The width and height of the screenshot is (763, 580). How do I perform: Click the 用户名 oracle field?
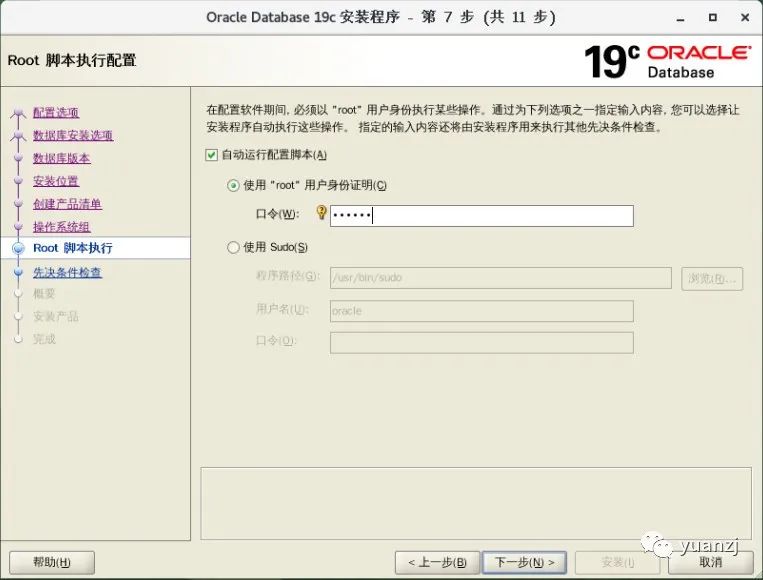[x=482, y=311]
